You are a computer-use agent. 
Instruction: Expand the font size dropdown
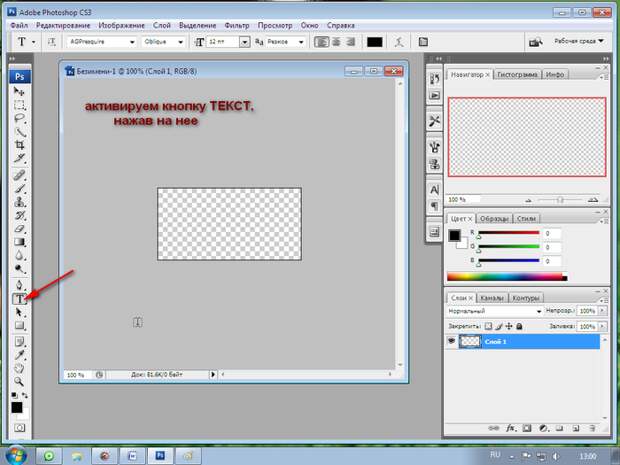point(245,42)
